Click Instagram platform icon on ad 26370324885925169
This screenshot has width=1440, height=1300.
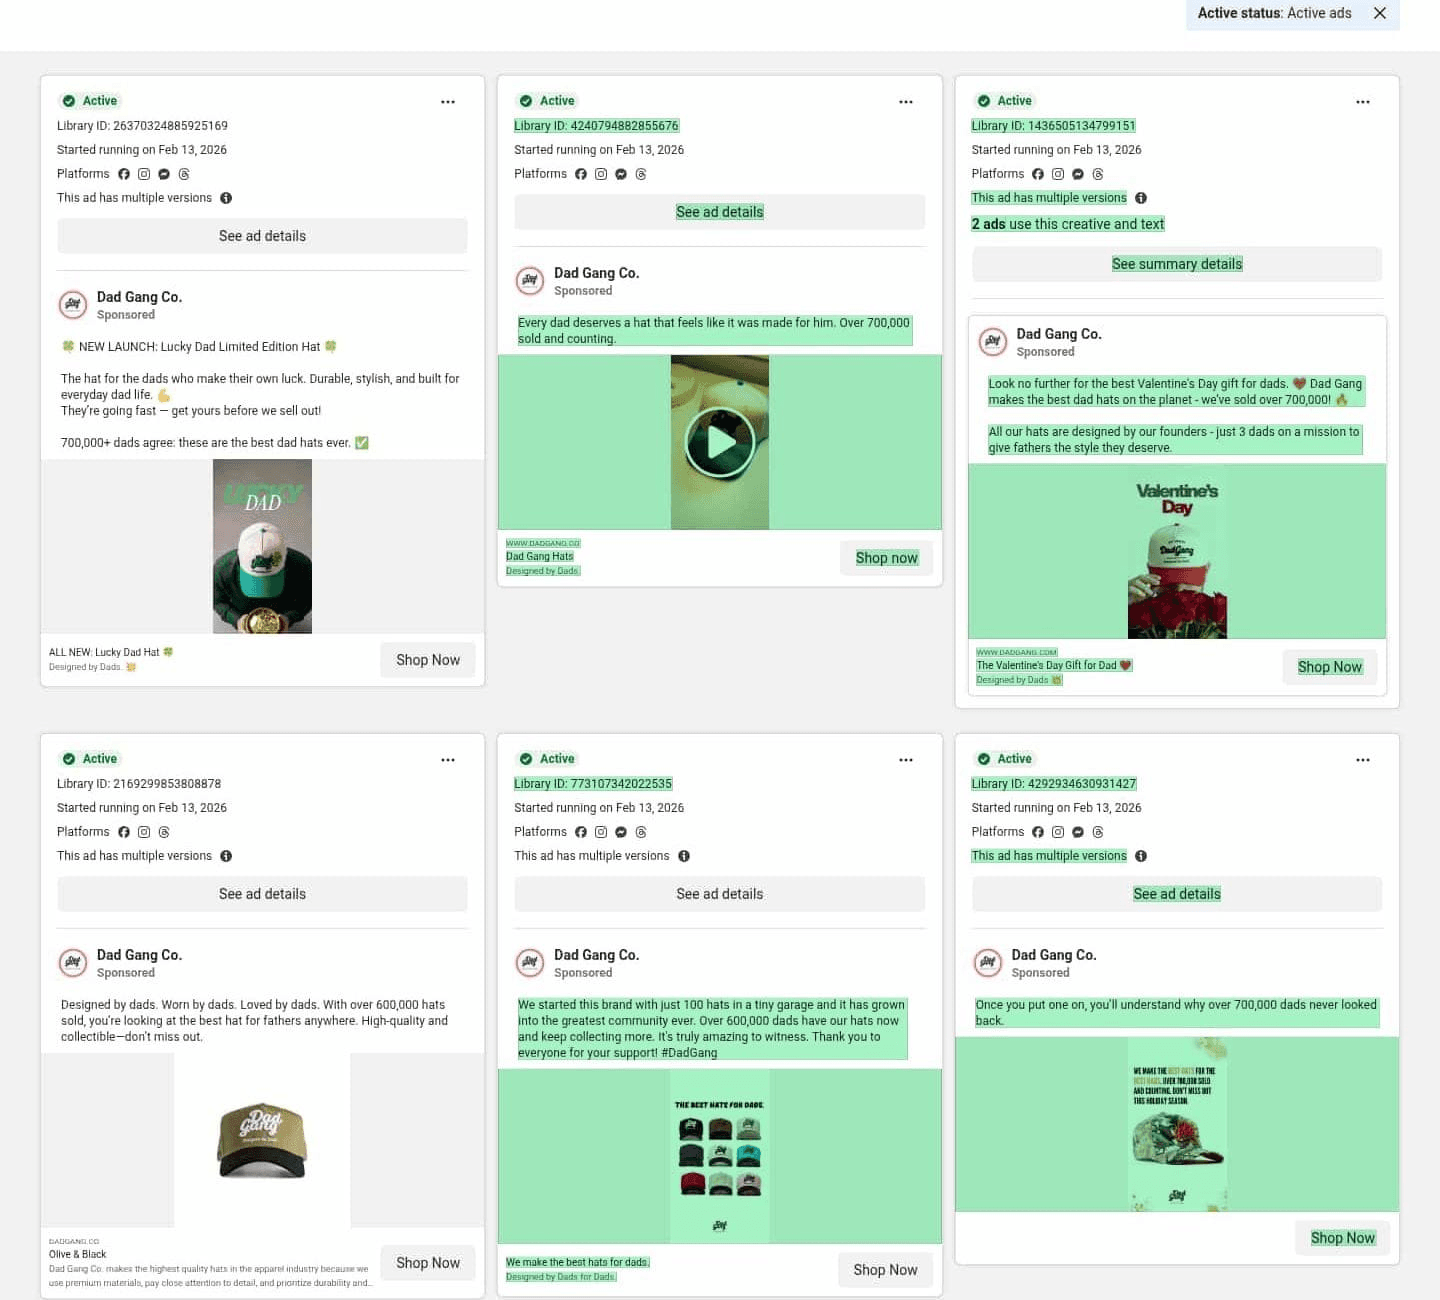point(144,174)
